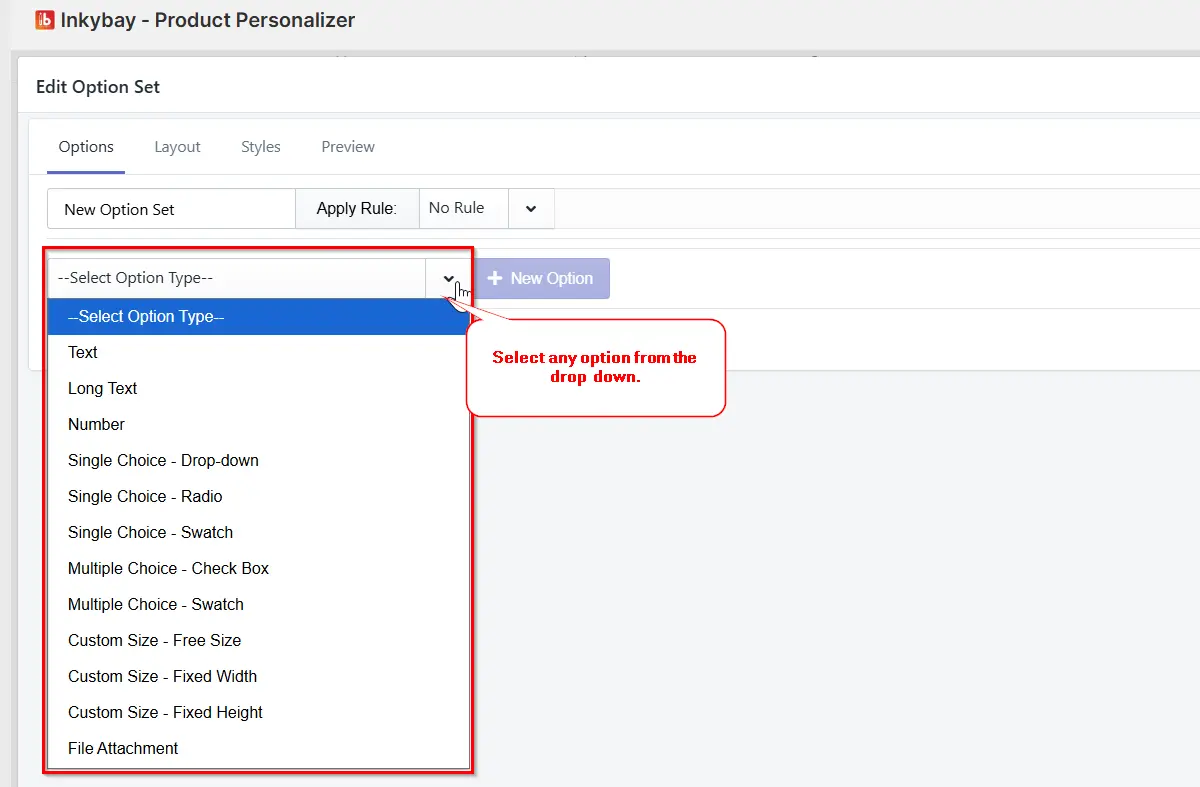Click the Apply Rule chevron arrow
This screenshot has height=787, width=1200.
tap(531, 209)
